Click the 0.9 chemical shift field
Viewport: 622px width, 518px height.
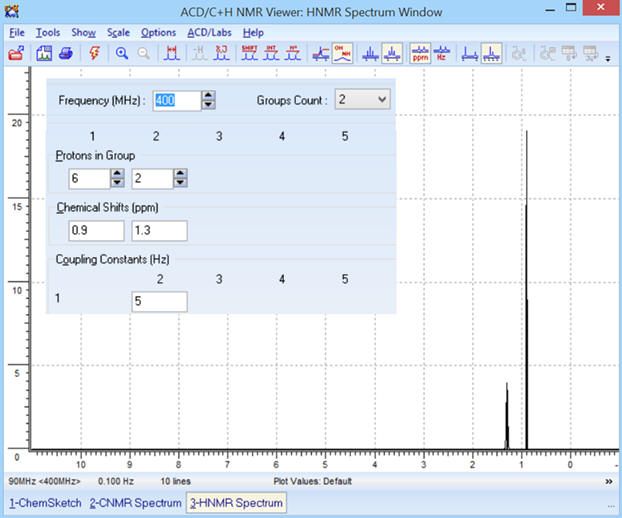pos(96,231)
